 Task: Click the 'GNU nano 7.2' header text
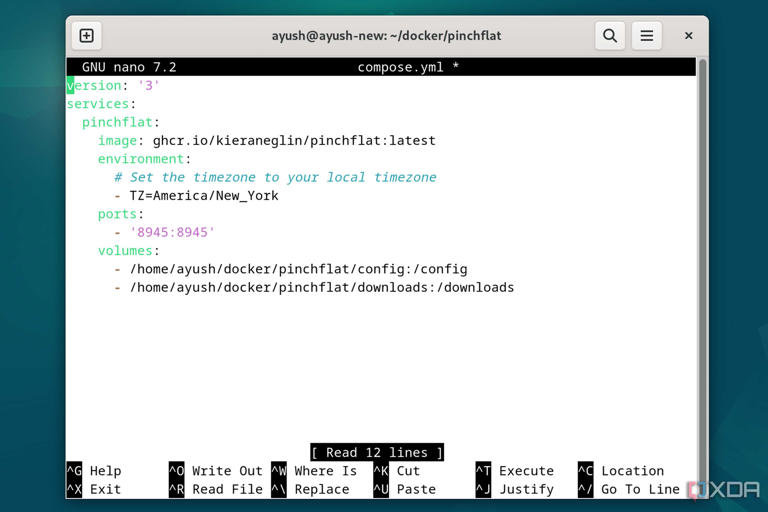[x=129, y=67]
